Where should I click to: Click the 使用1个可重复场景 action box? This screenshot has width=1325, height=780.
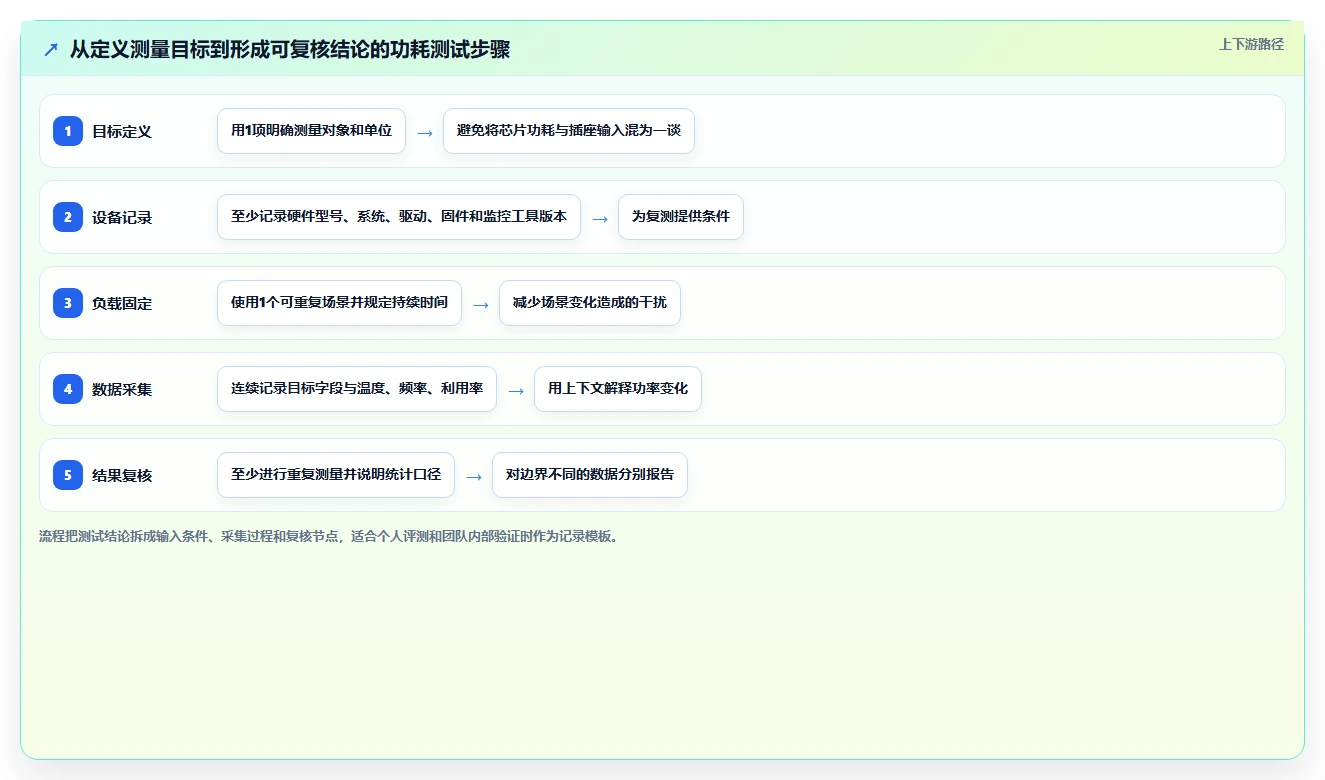[x=339, y=303]
